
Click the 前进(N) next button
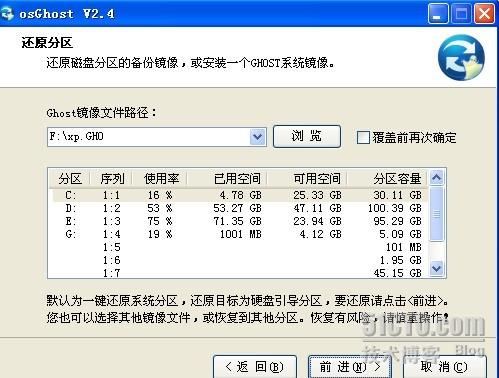(x=350, y=367)
